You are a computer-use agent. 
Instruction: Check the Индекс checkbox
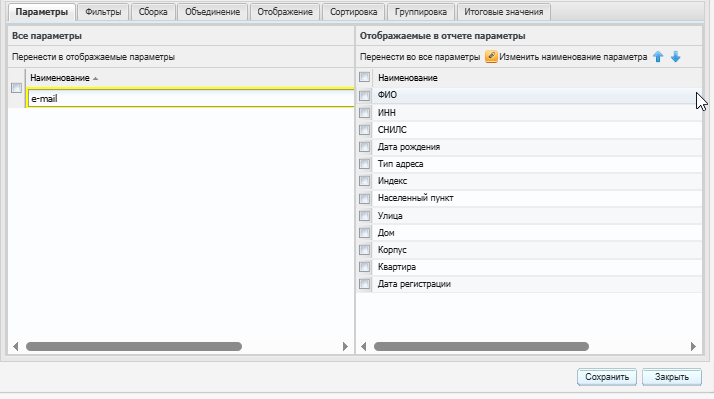coord(364,181)
